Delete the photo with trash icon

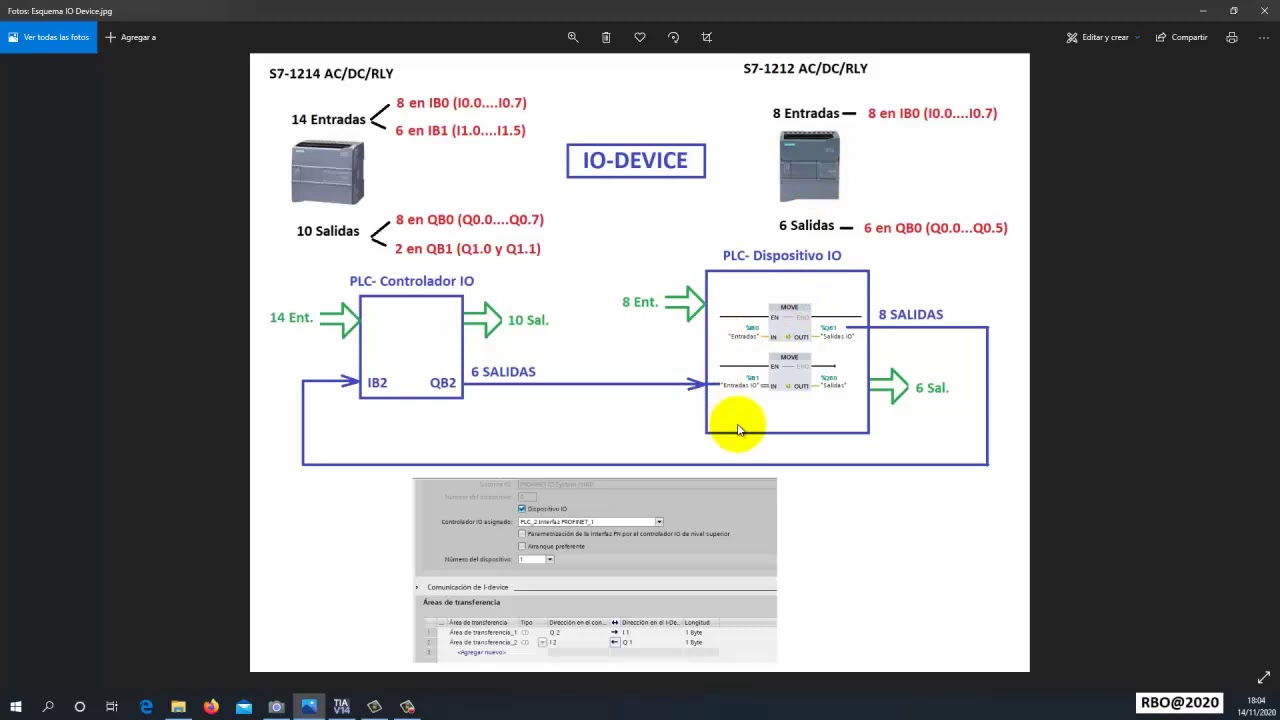tap(606, 37)
